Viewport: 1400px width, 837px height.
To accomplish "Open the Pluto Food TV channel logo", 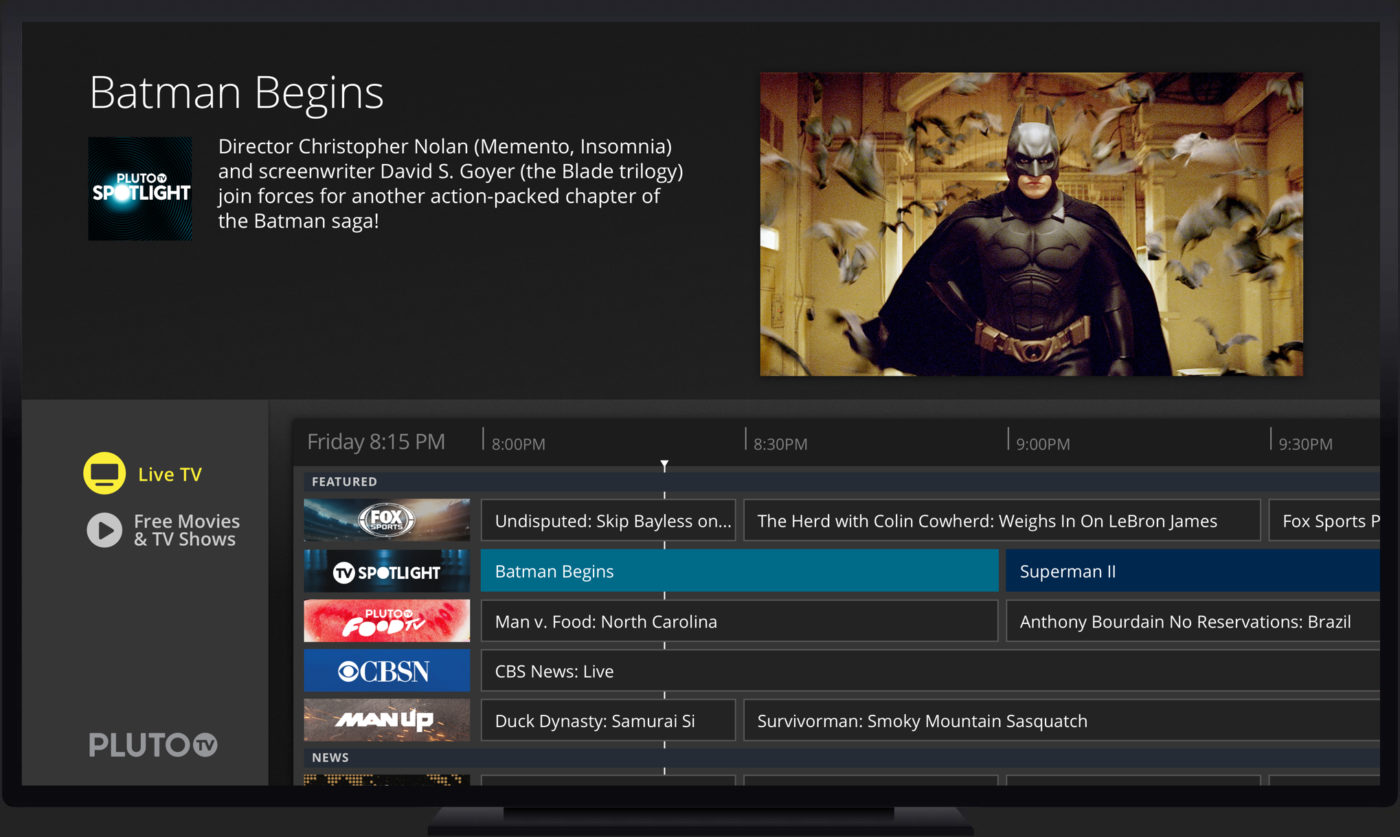I will point(387,621).
